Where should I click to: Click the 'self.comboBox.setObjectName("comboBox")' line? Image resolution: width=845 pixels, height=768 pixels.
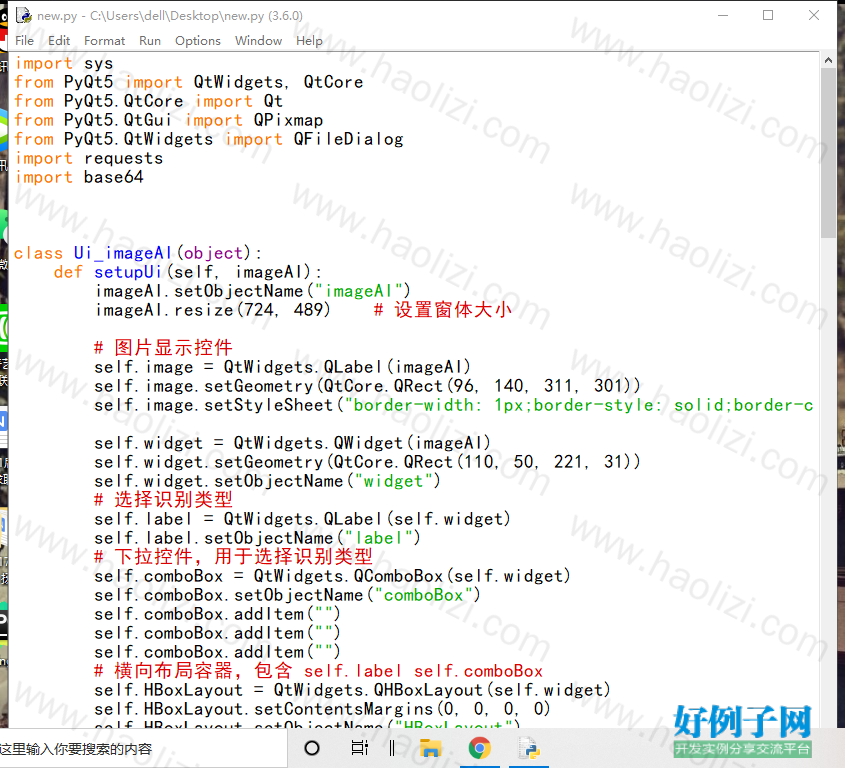[287, 595]
